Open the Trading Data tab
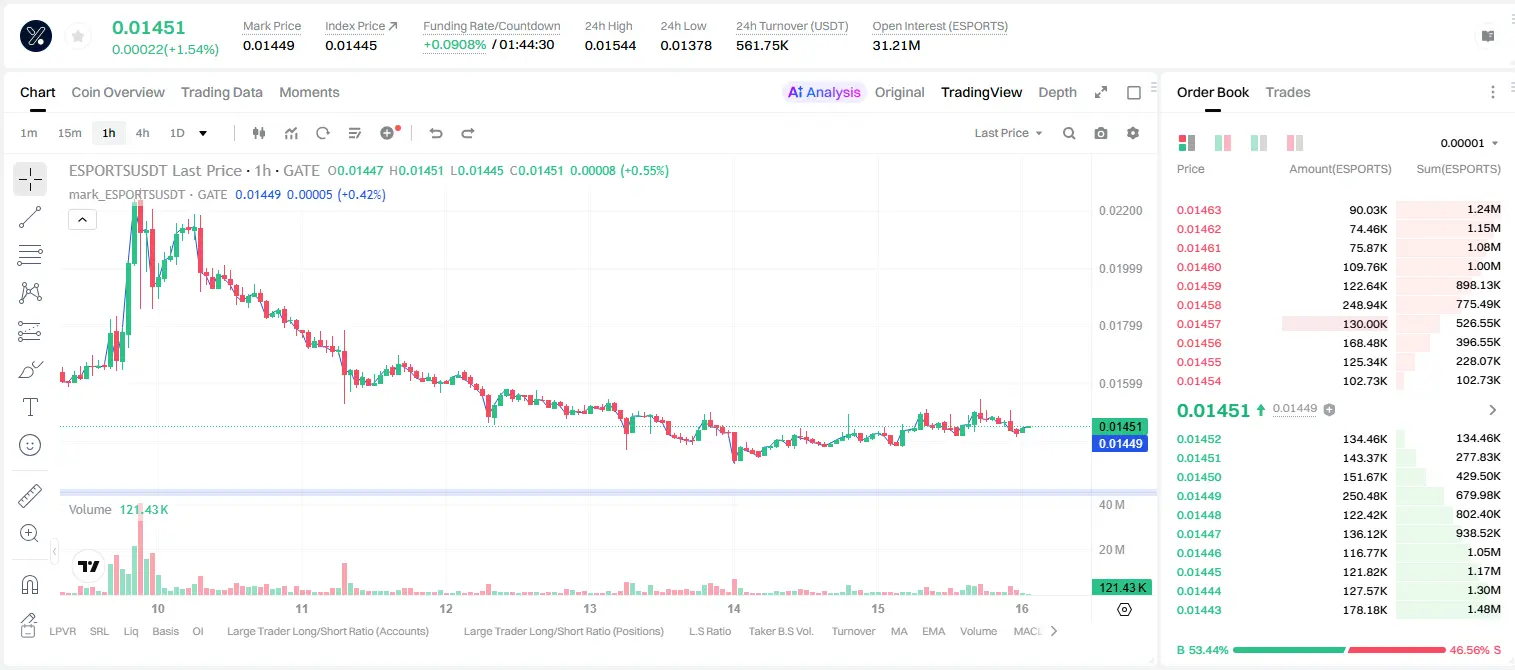Screen dimensions: 1515x670 coord(222,92)
